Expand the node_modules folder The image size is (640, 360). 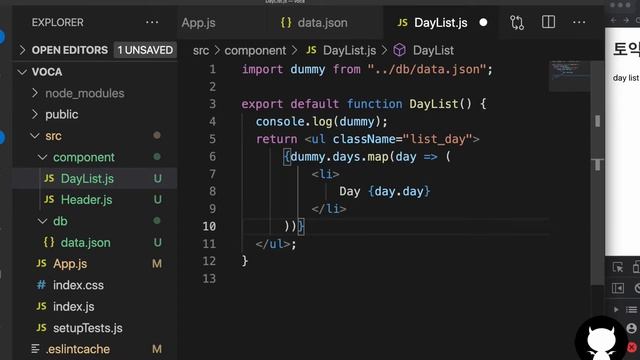[35, 93]
